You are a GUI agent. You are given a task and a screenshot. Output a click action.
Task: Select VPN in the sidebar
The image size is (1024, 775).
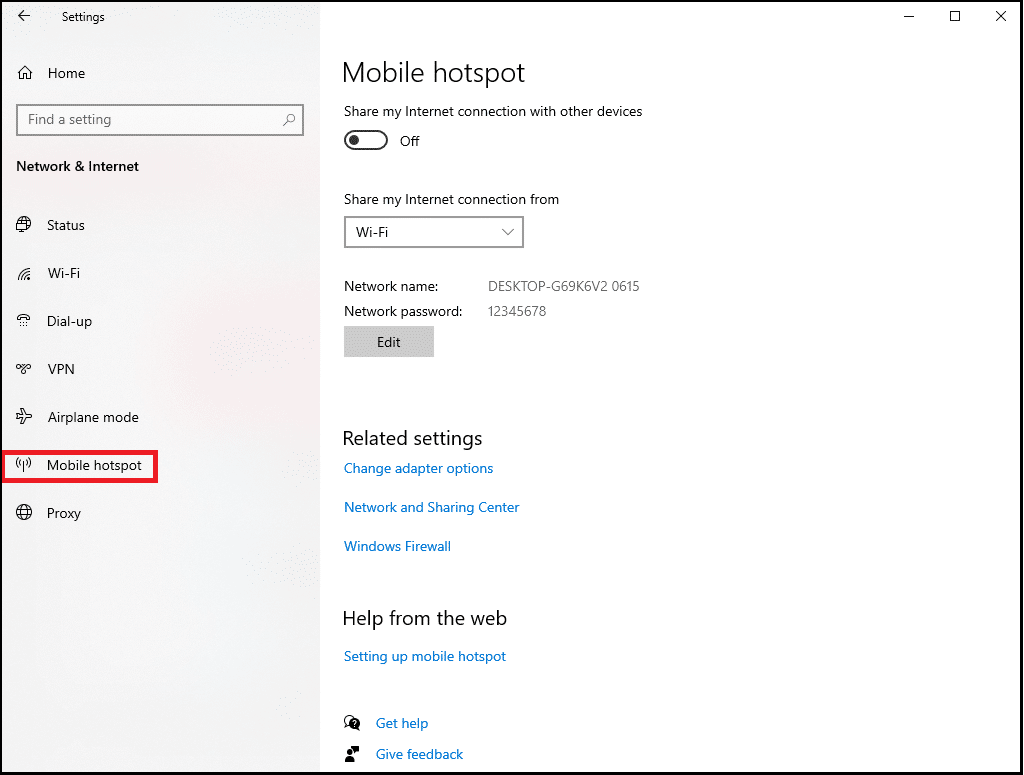(x=61, y=369)
